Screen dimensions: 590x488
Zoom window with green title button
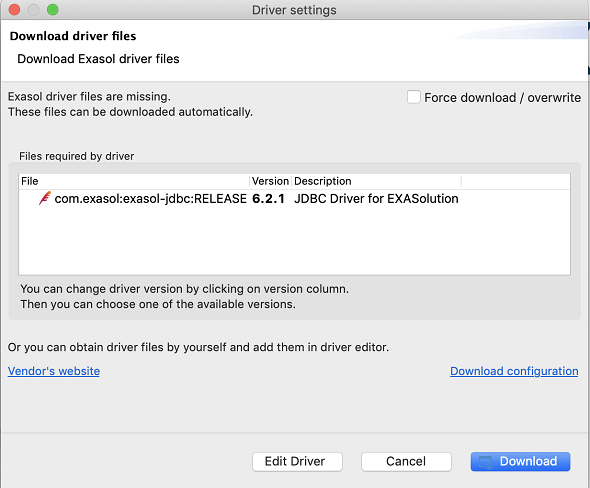click(x=53, y=10)
